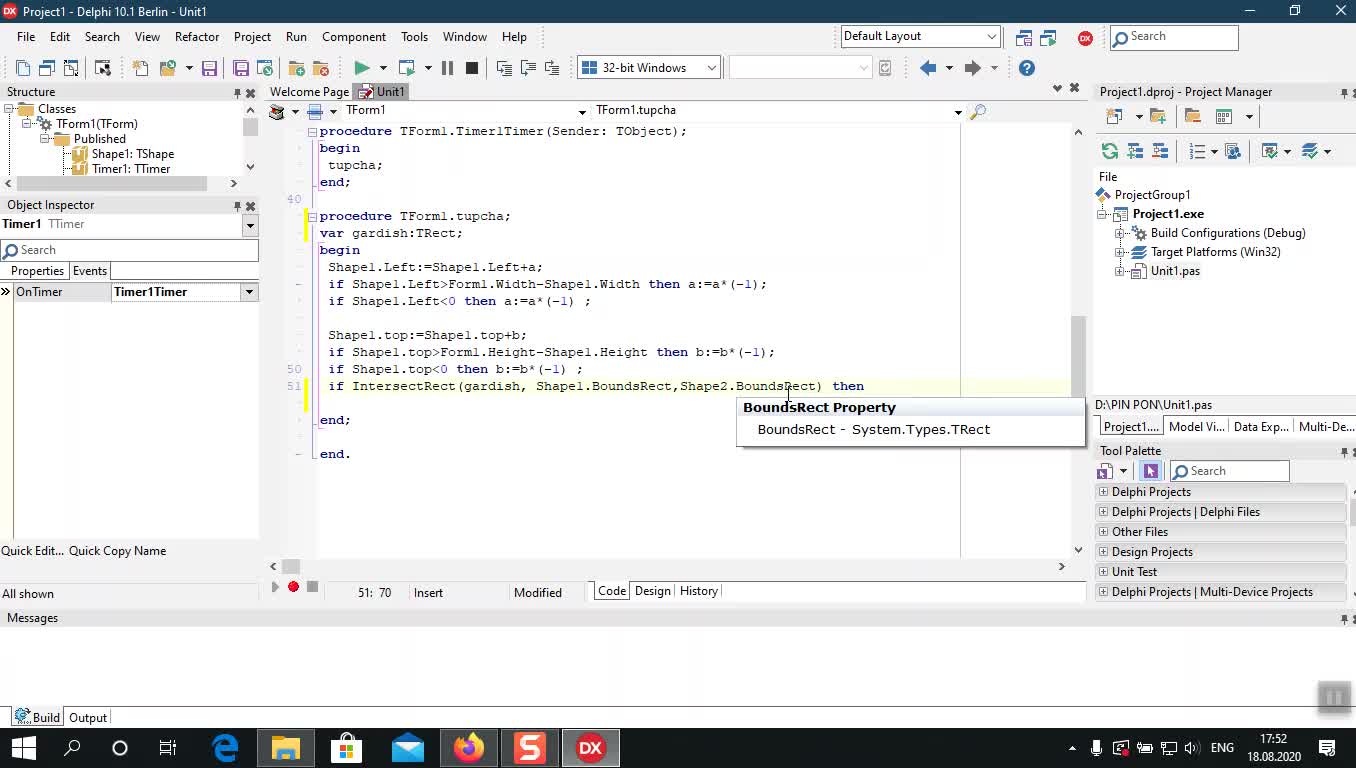
Task: Click the blue Back navigation arrow
Action: 928,68
